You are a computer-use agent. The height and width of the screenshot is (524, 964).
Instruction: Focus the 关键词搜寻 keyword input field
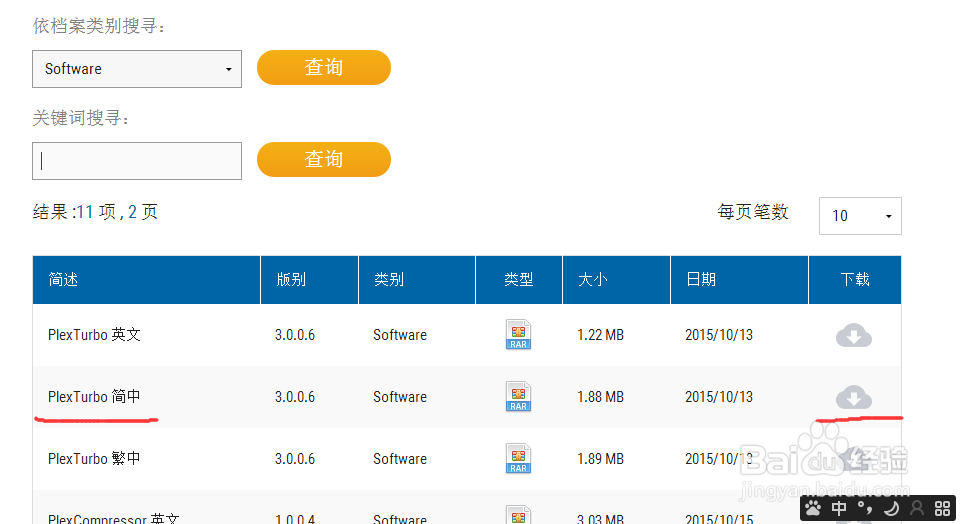137,161
